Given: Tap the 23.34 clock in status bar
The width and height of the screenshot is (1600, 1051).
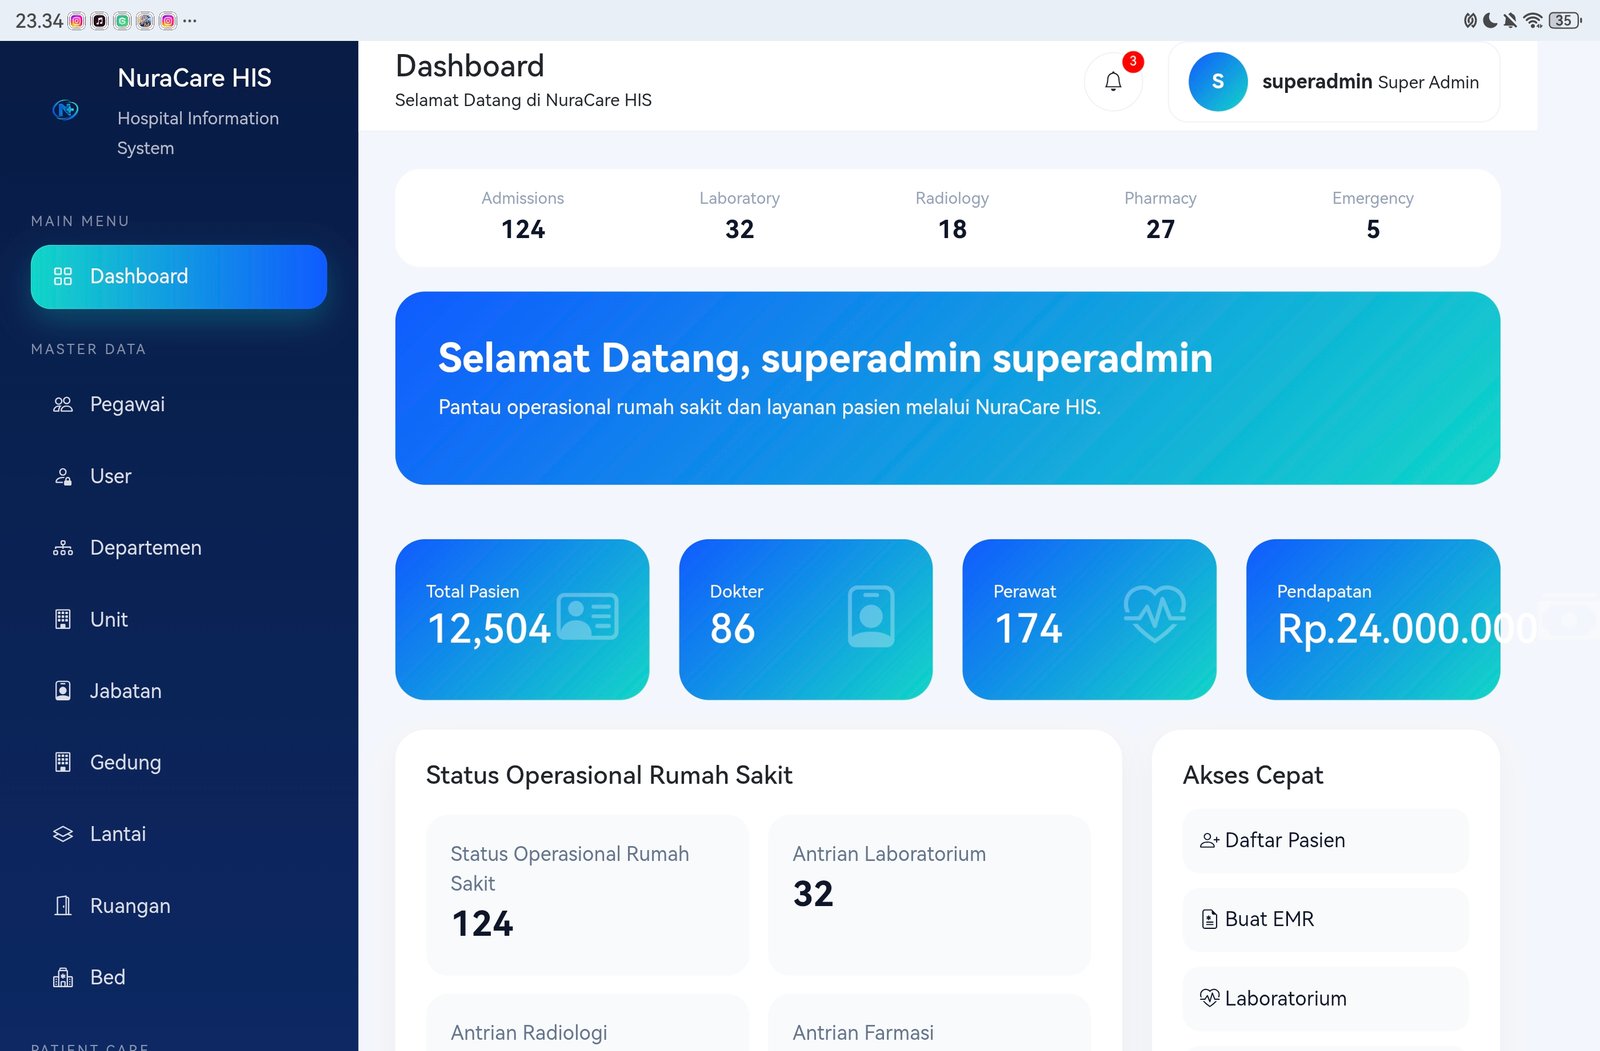Looking at the screenshot, I should pos(39,21).
